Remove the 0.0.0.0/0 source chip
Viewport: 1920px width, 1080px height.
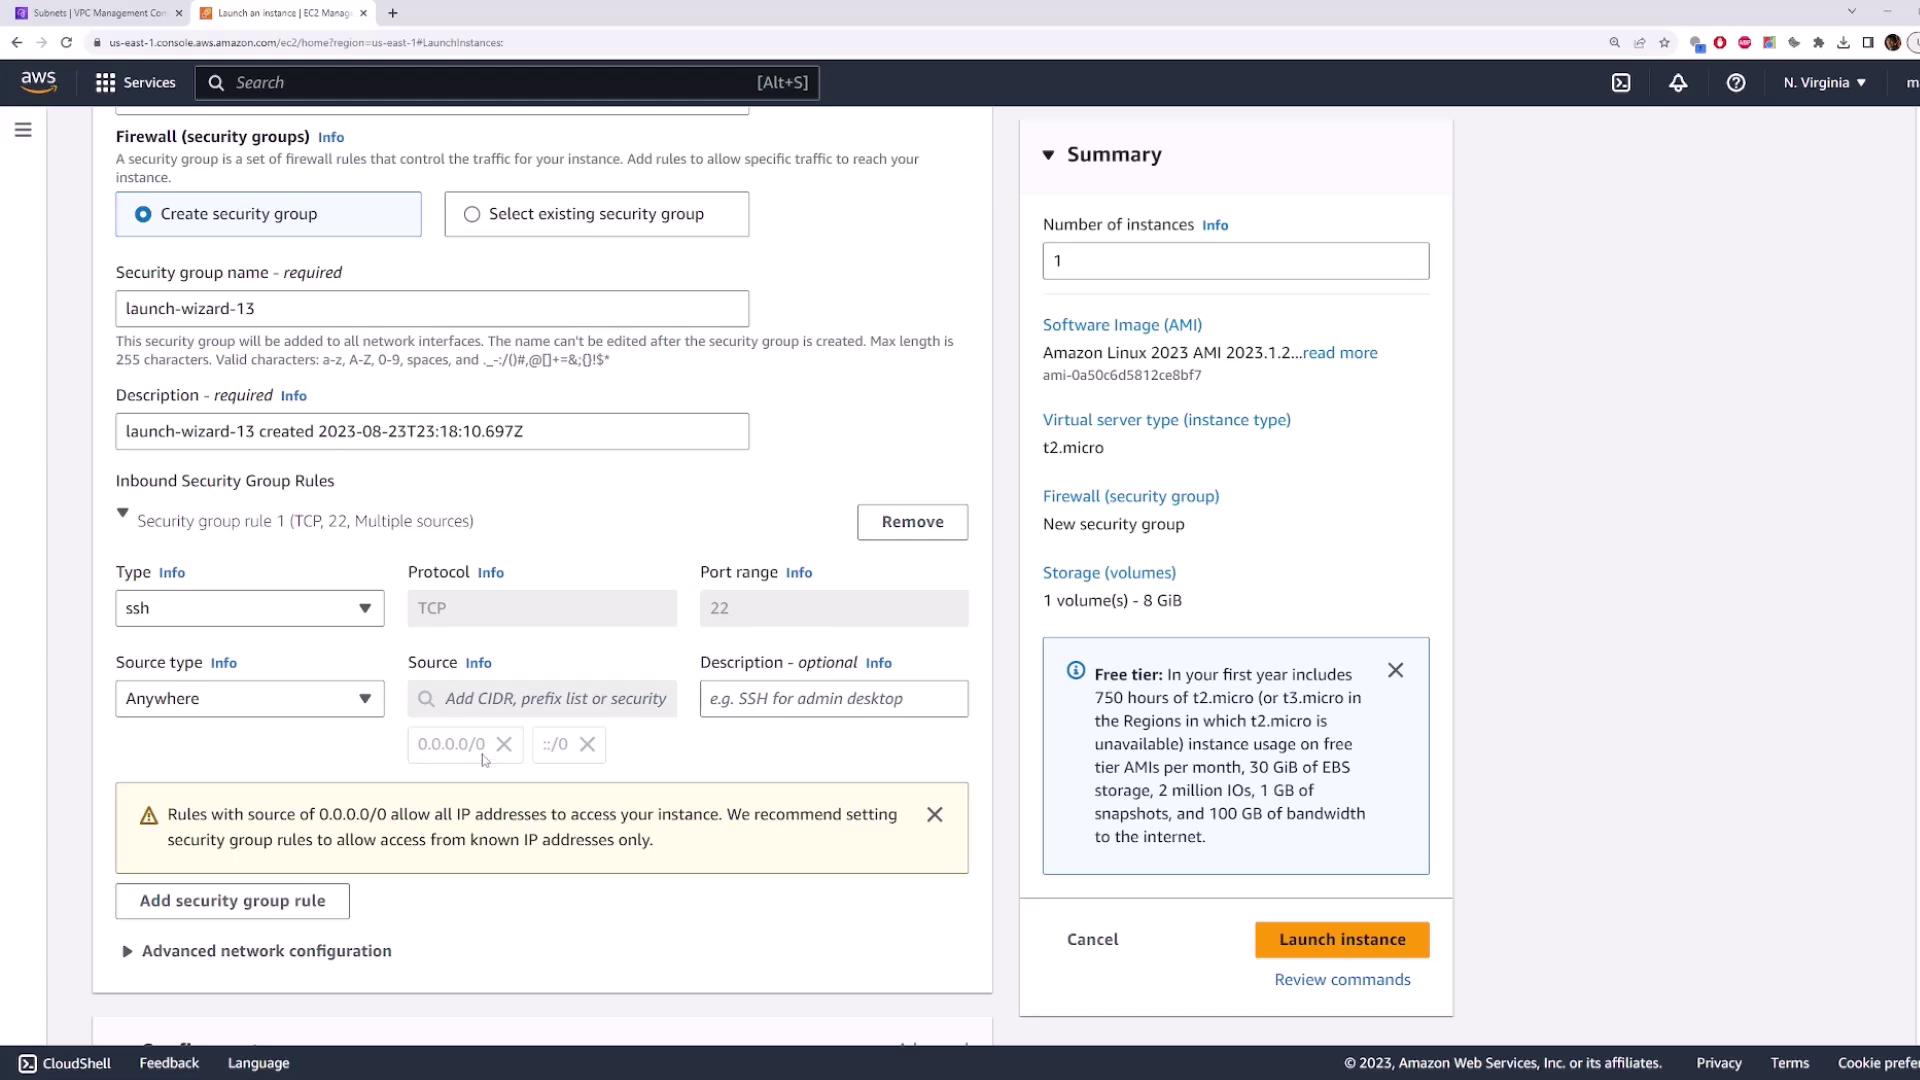tap(504, 744)
